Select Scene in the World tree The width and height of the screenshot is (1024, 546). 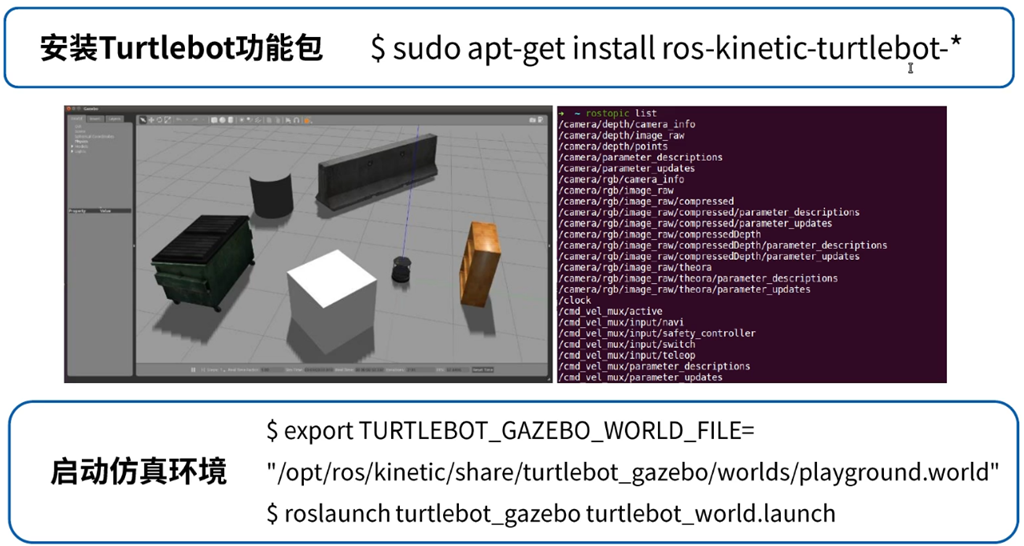point(80,131)
